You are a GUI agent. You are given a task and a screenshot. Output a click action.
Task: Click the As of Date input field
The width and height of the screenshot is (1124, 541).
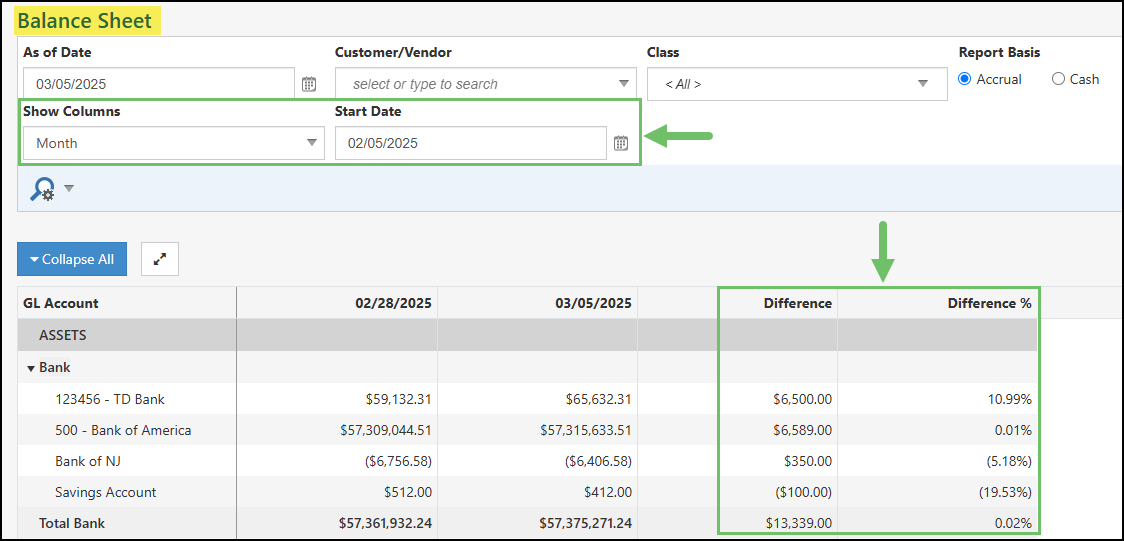[x=159, y=84]
